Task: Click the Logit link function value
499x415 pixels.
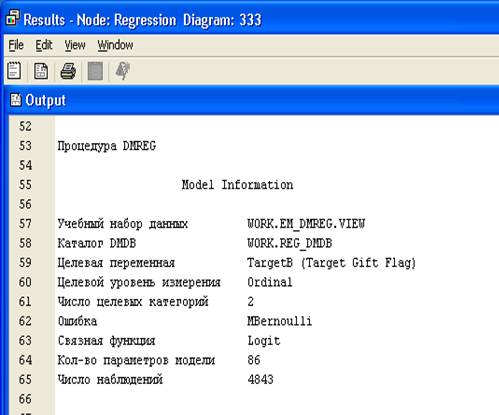Action: coord(264,341)
